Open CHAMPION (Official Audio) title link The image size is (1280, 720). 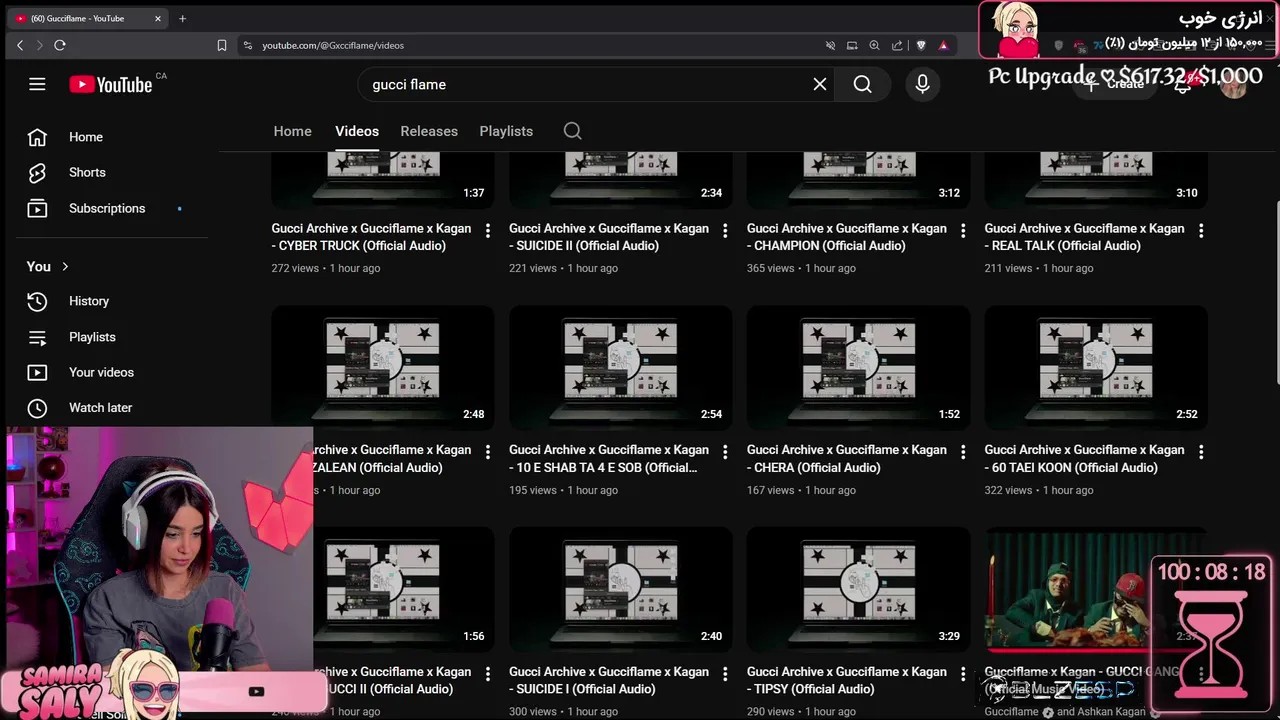(846, 237)
